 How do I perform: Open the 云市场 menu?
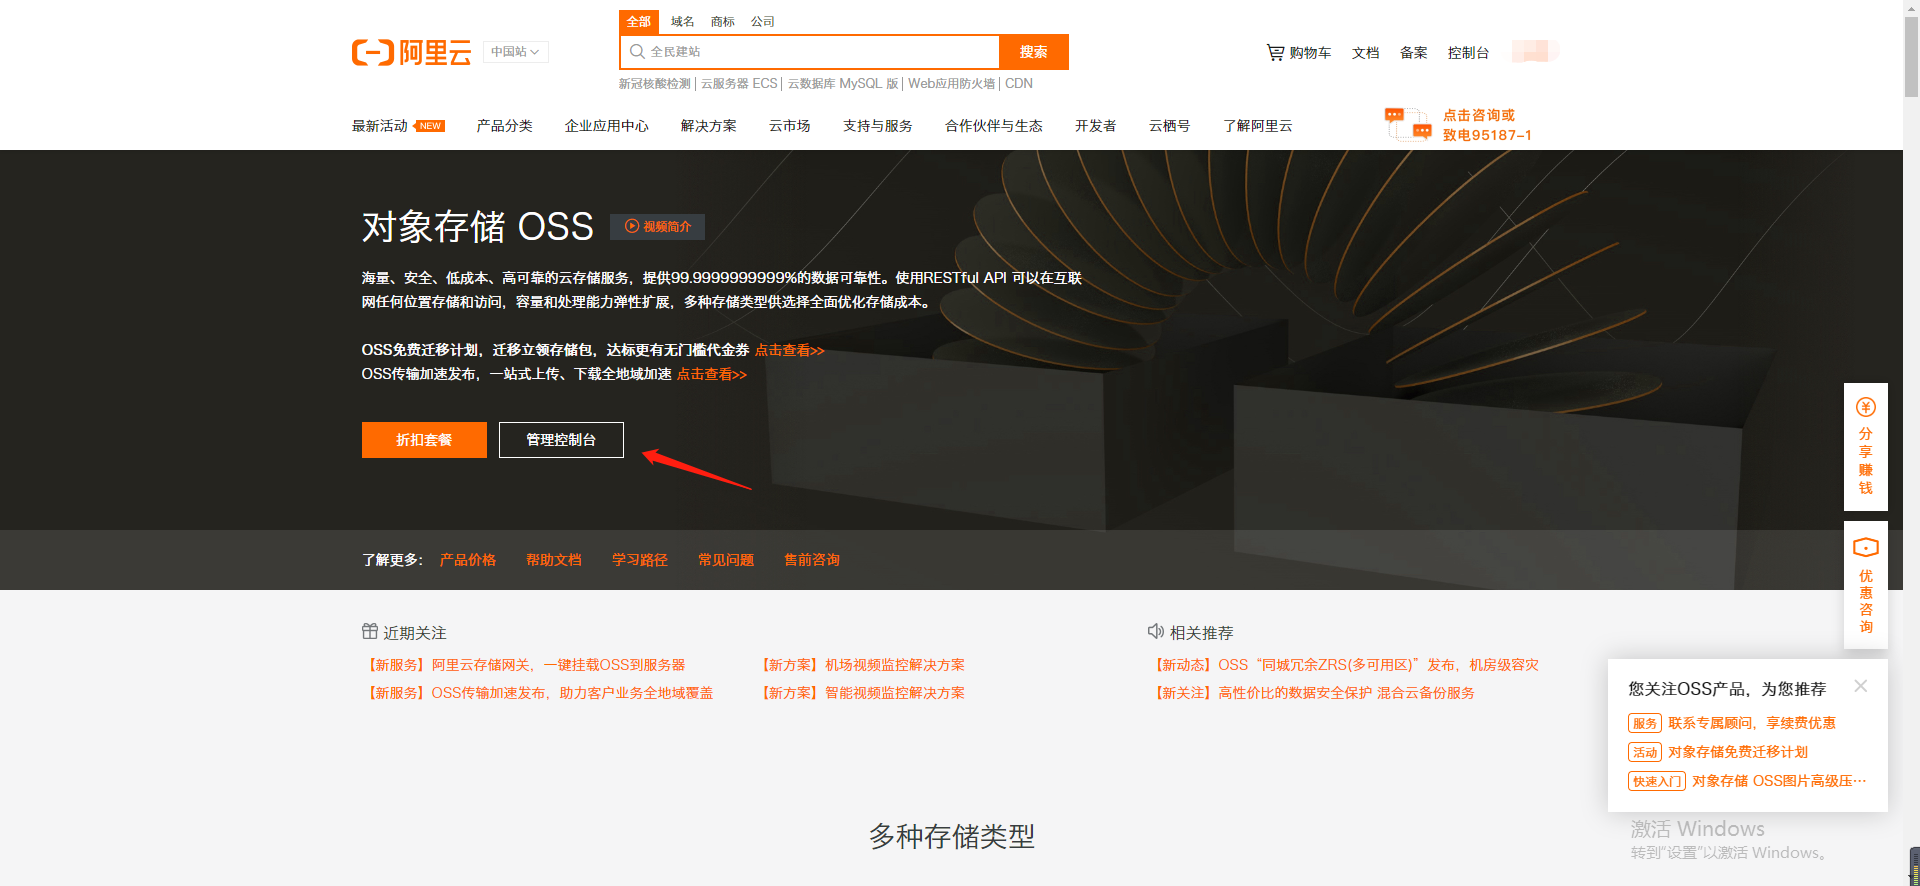click(790, 126)
